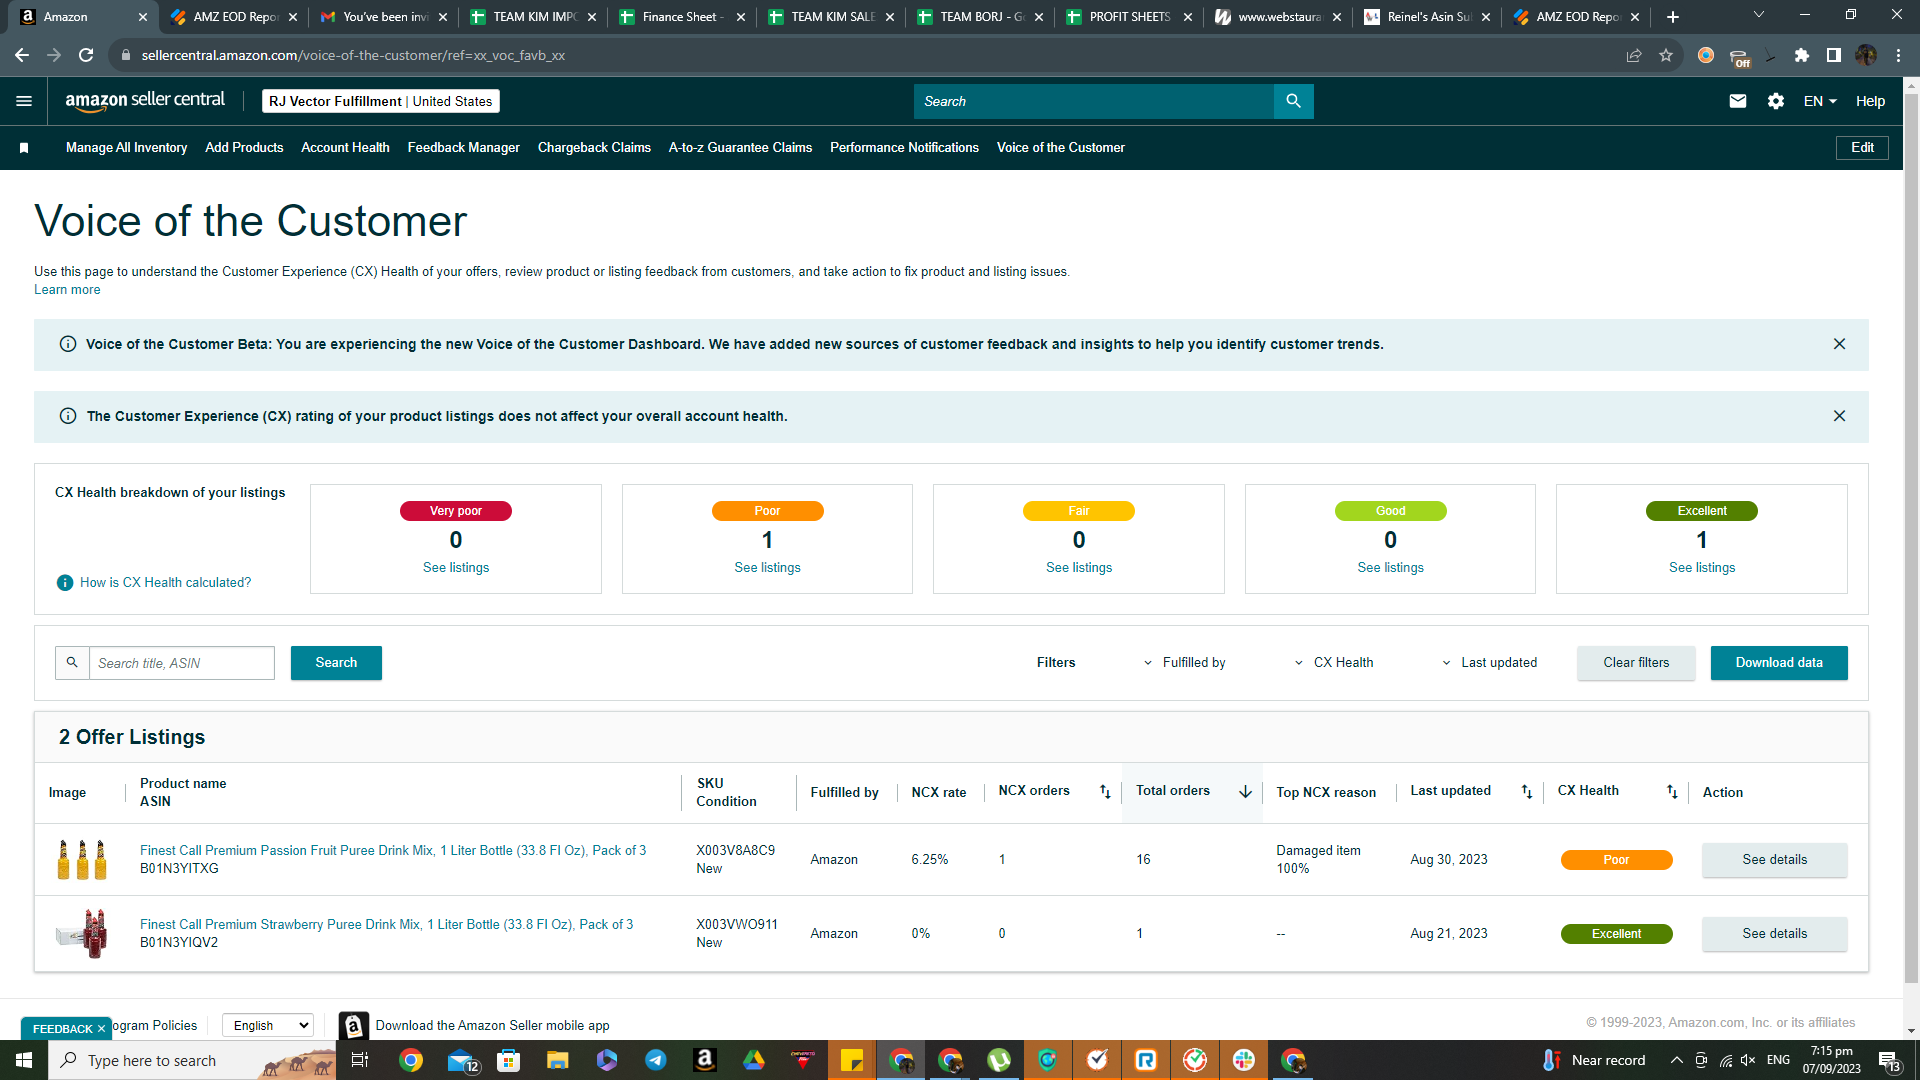Sort table by Total orders arrow
1920x1080 pixels.
point(1245,792)
